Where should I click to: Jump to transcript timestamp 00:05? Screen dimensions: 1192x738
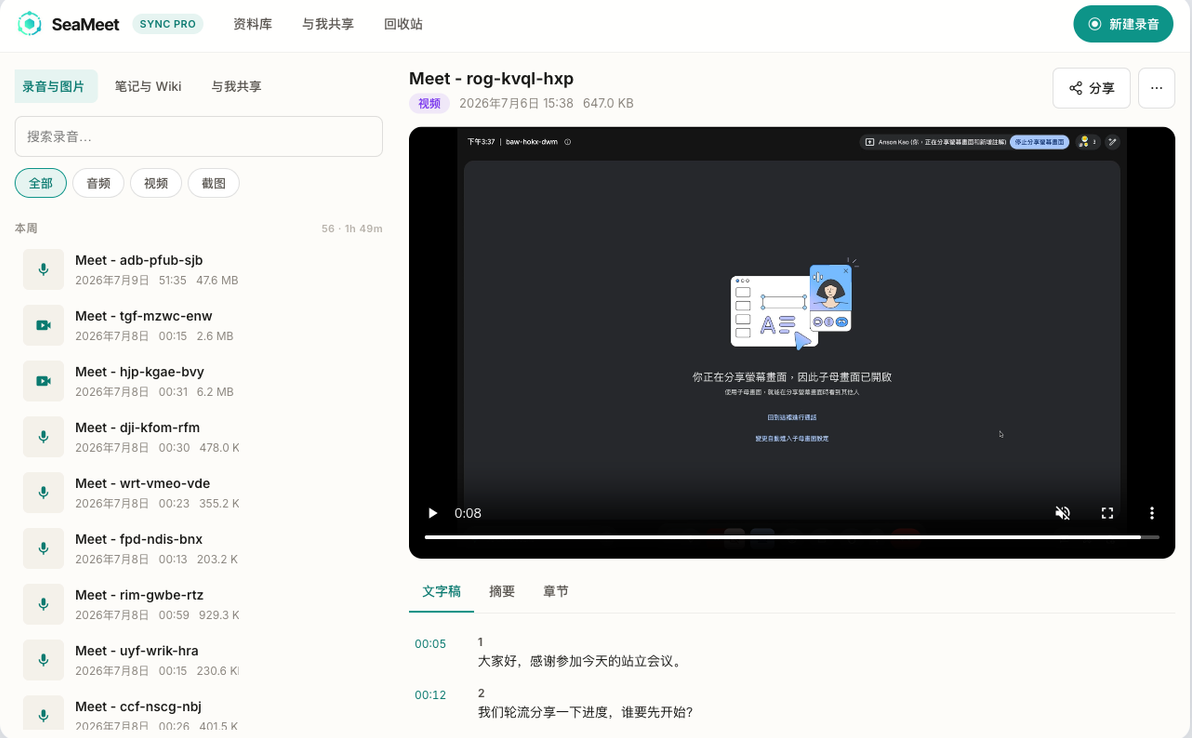pyautogui.click(x=430, y=644)
